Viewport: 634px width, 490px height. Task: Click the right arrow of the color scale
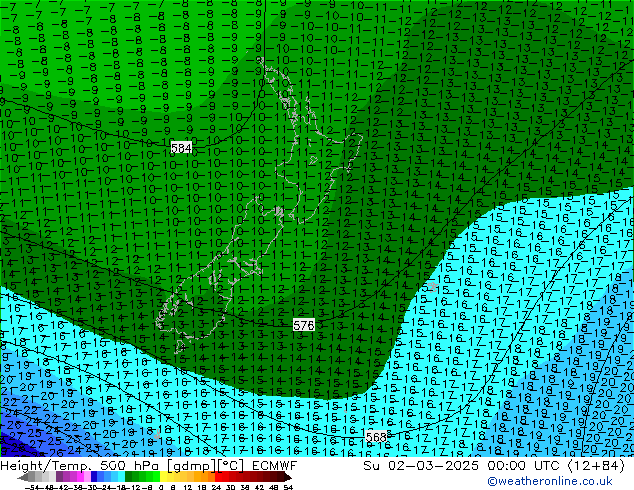(x=290, y=477)
